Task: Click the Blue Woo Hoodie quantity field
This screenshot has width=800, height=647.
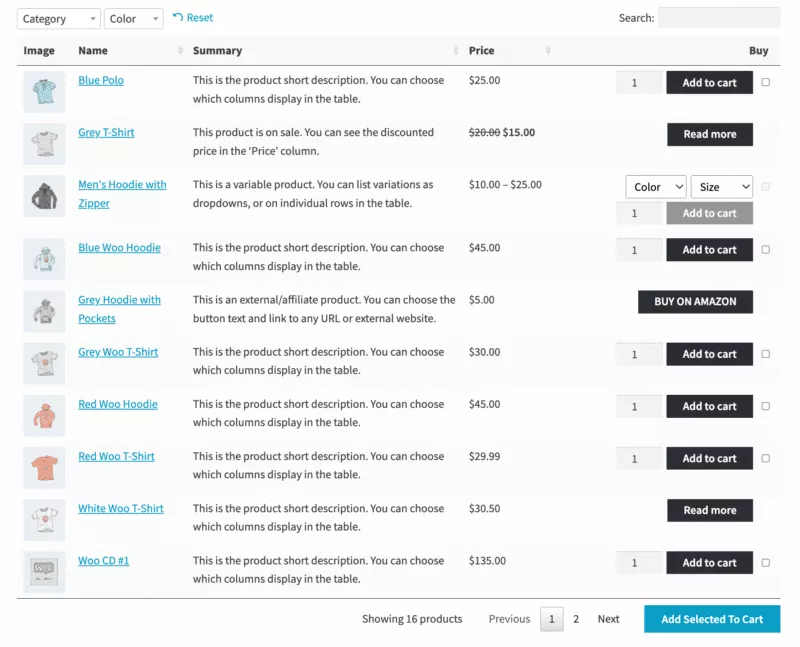Action: pos(639,250)
